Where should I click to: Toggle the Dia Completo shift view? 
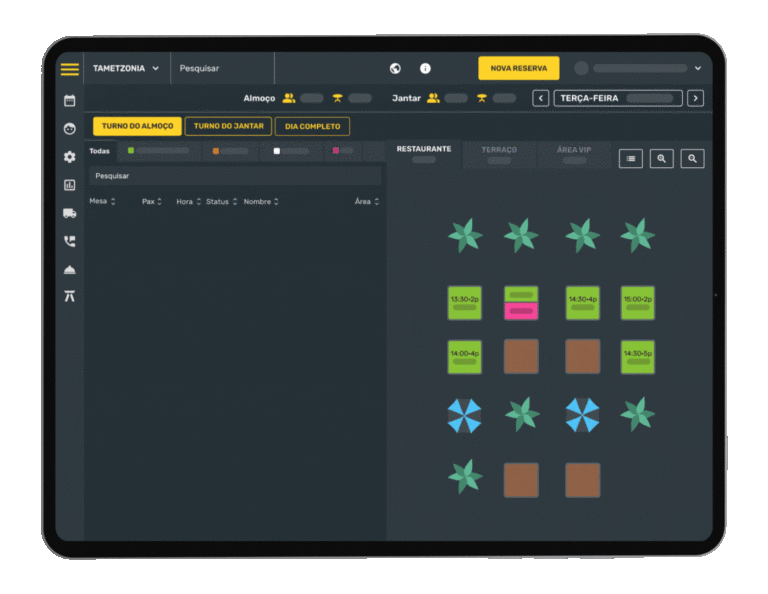(313, 126)
